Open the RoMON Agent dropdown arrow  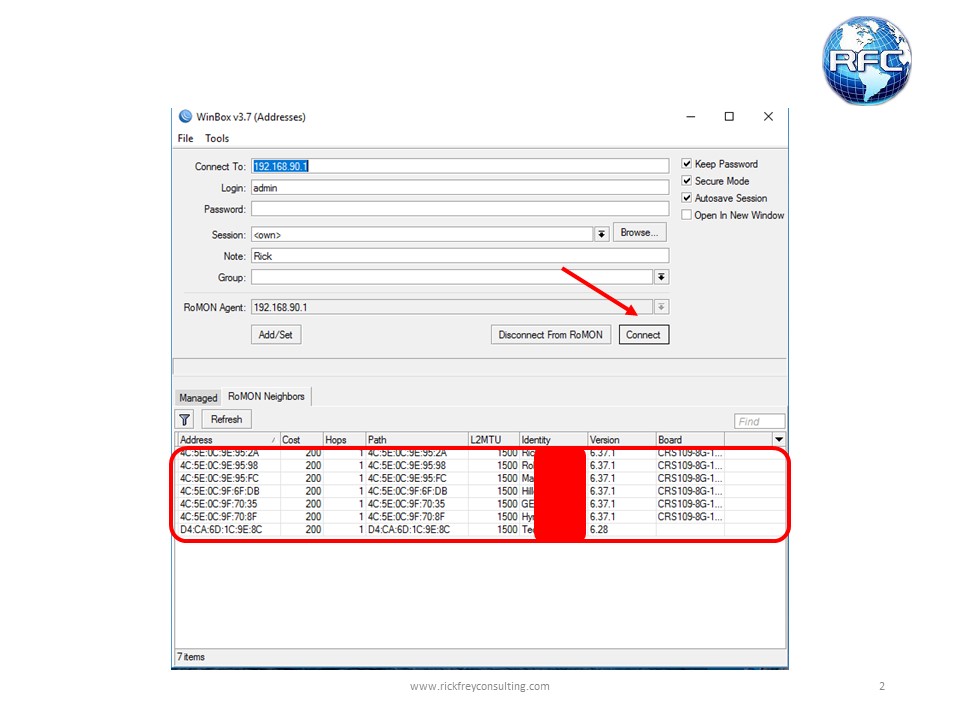(661, 307)
